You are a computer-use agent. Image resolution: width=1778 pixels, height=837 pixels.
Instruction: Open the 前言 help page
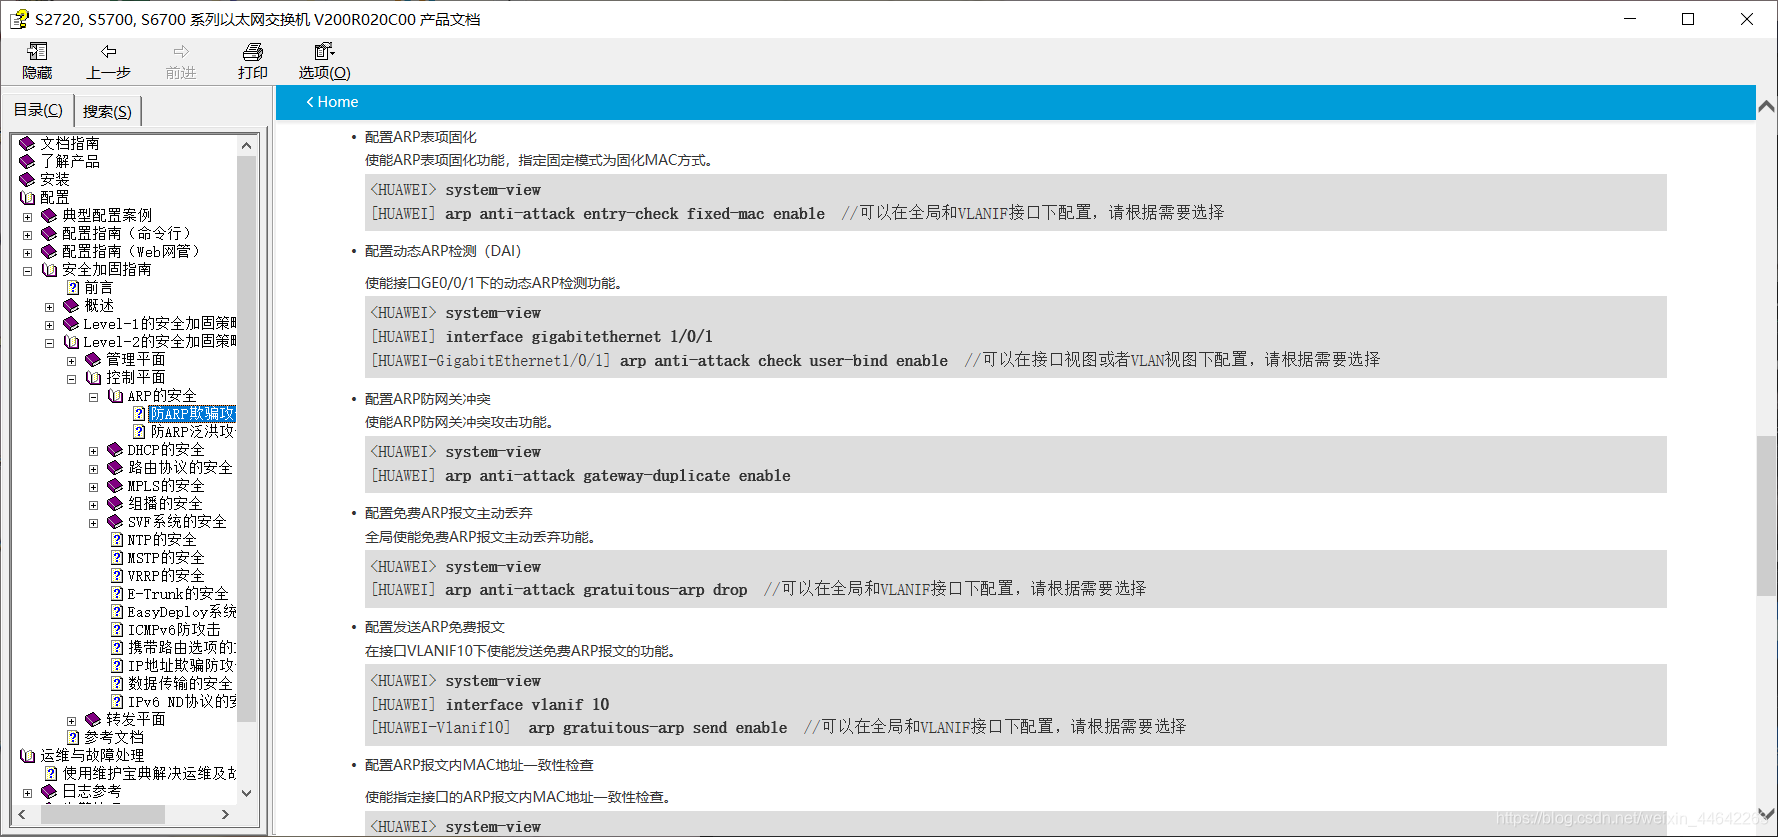tap(98, 288)
